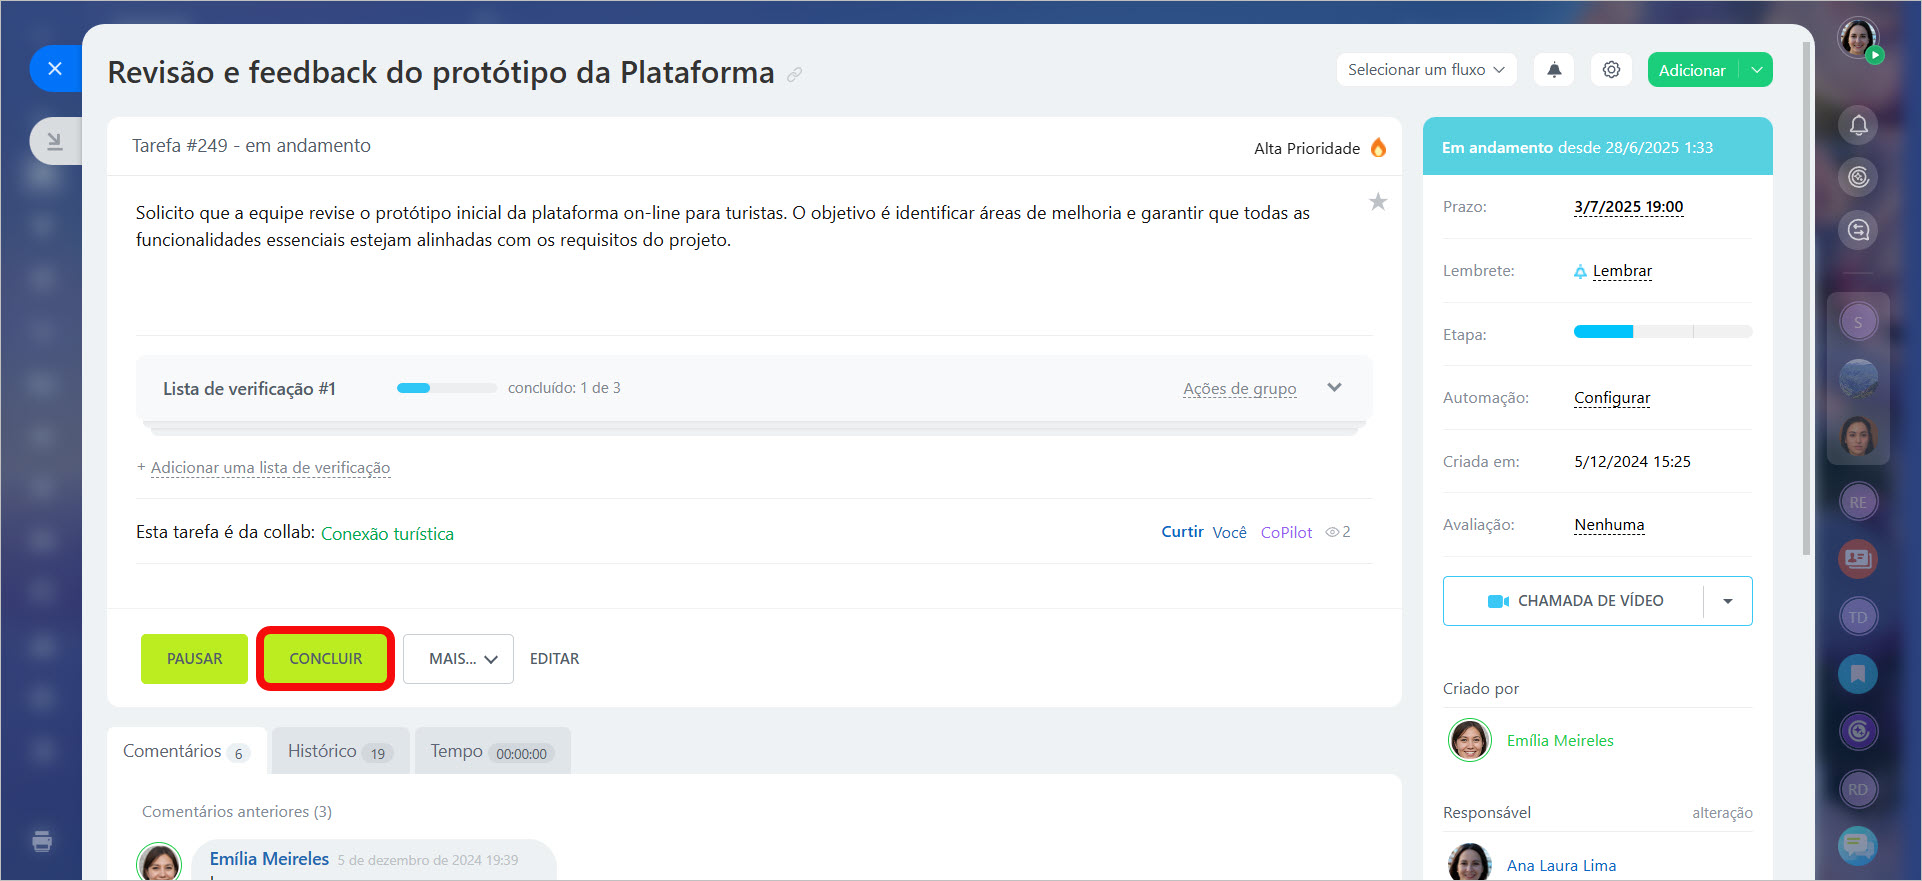This screenshot has height=881, width=1922.
Task: Open the MAIS... dropdown
Action: [458, 659]
